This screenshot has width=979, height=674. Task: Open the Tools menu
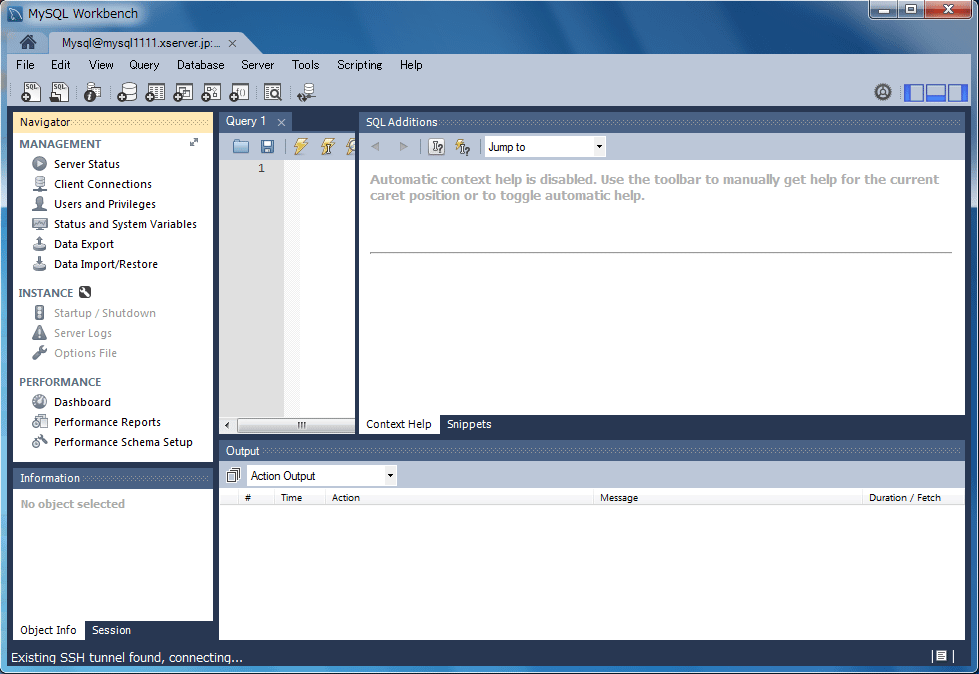305,65
